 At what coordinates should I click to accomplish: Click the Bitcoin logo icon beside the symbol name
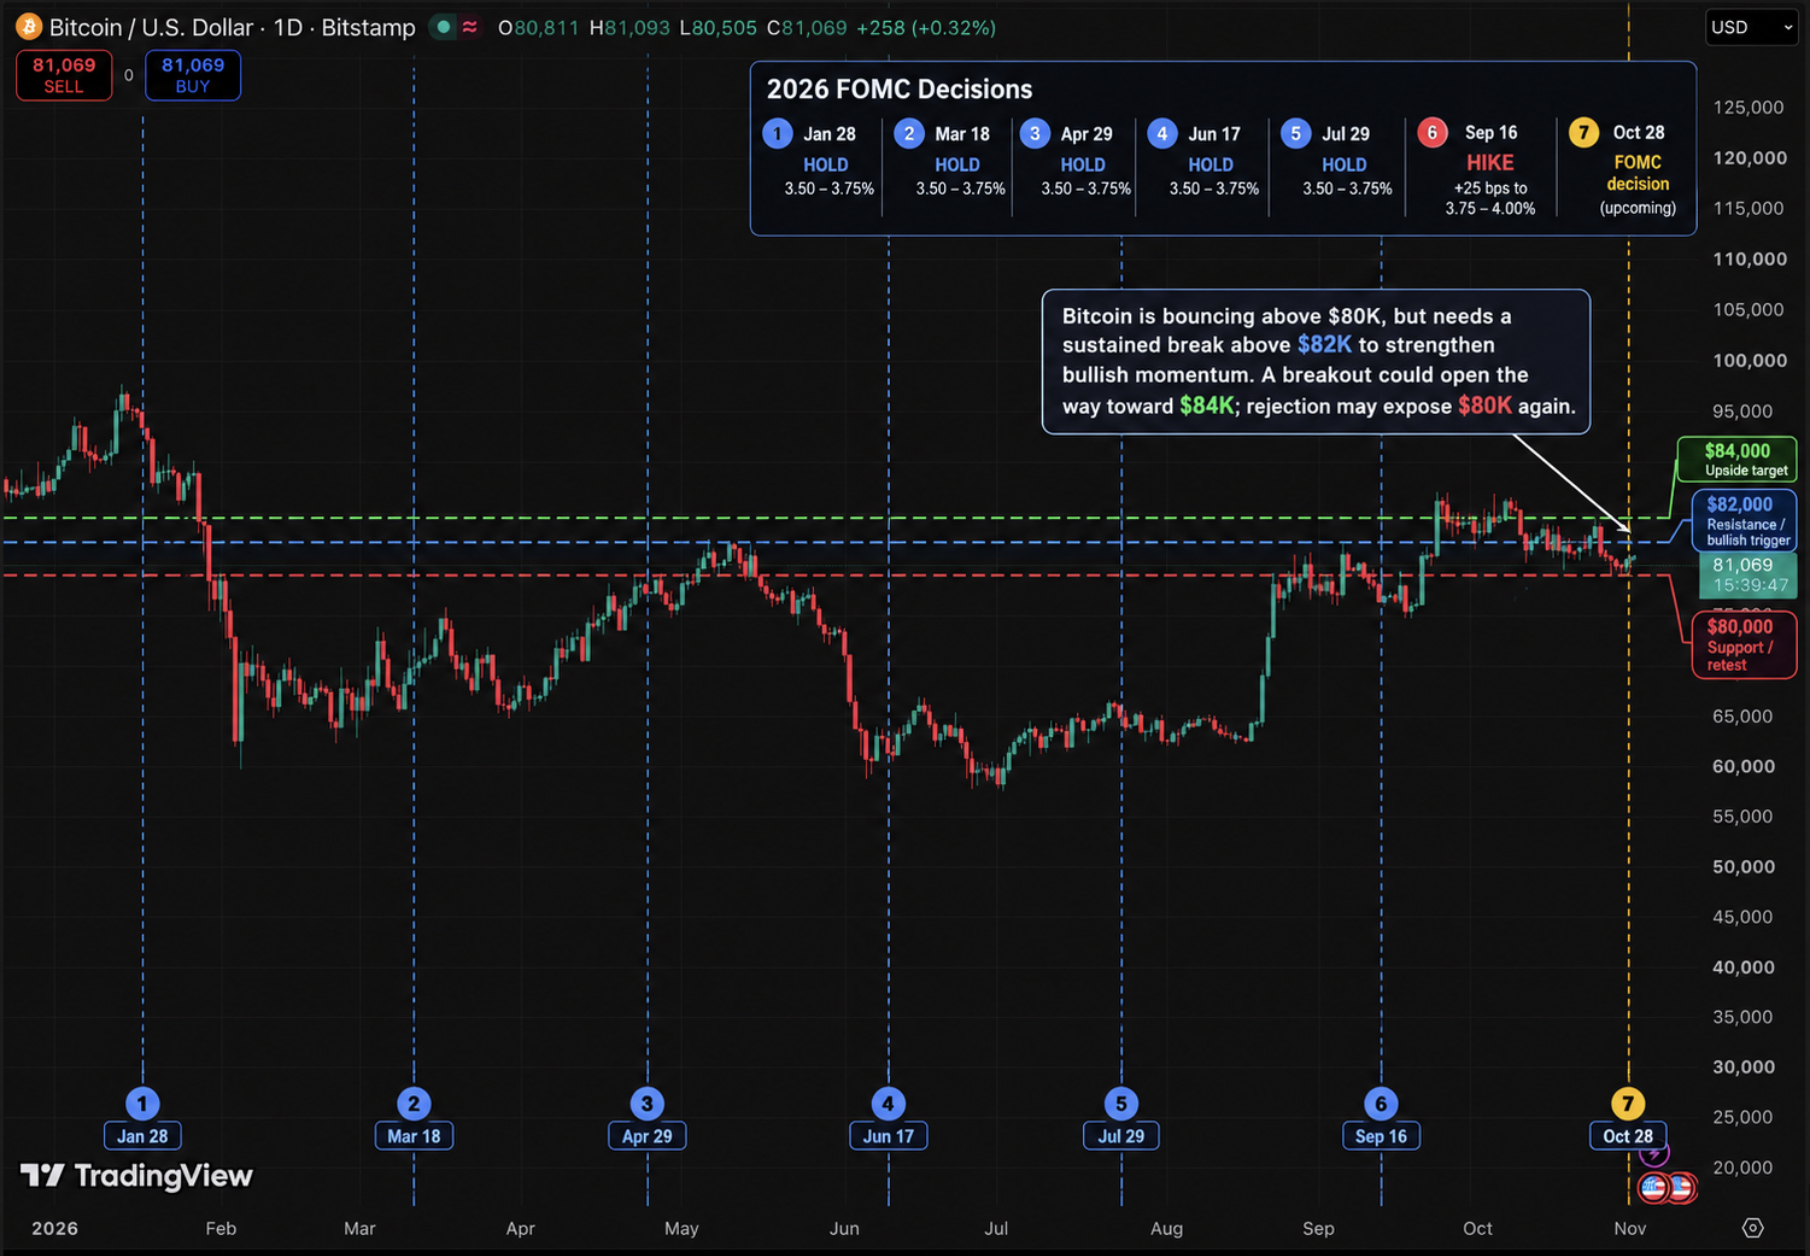pos(28,27)
